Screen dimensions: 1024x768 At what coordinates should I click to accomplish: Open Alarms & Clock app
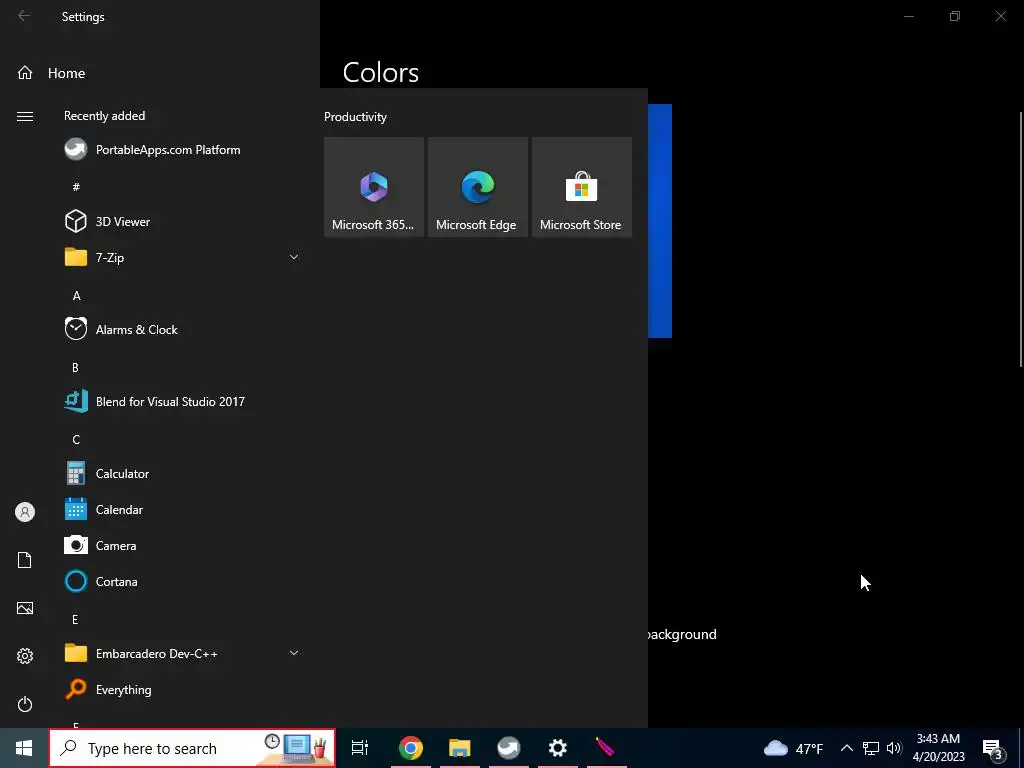pyautogui.click(x=183, y=329)
